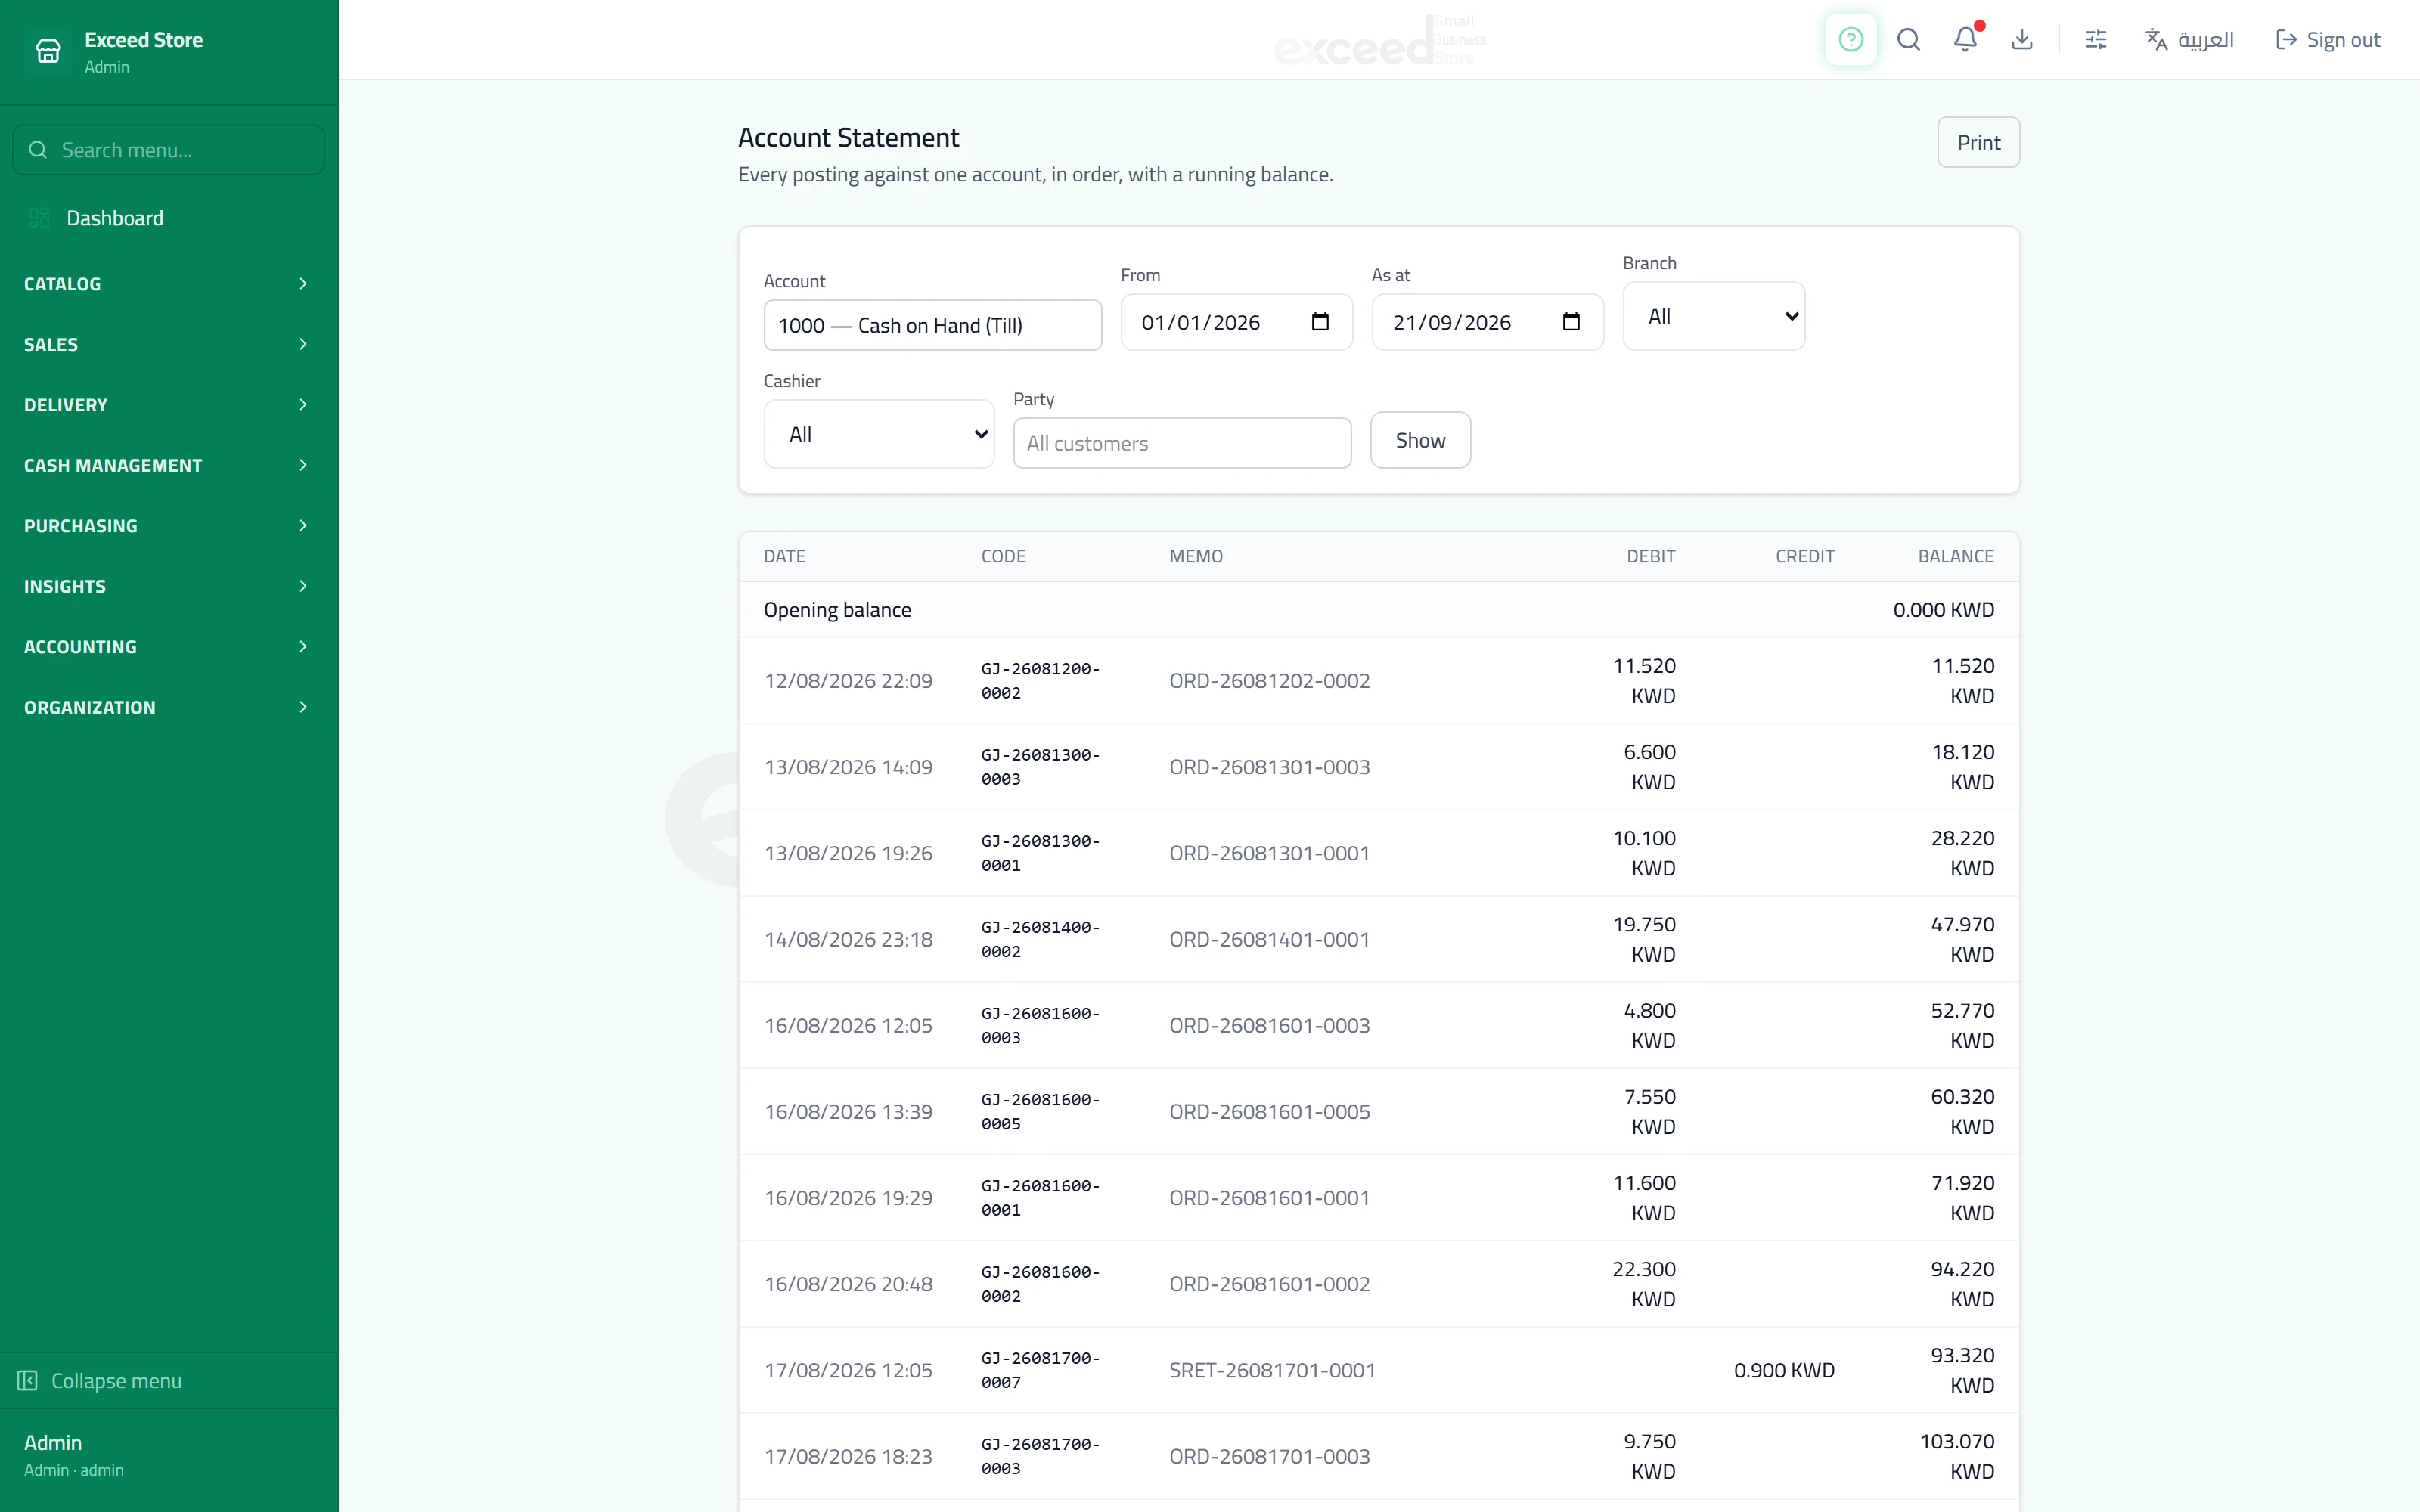Open calendar picker in As at field
This screenshot has width=2420, height=1512.
tap(1571, 322)
